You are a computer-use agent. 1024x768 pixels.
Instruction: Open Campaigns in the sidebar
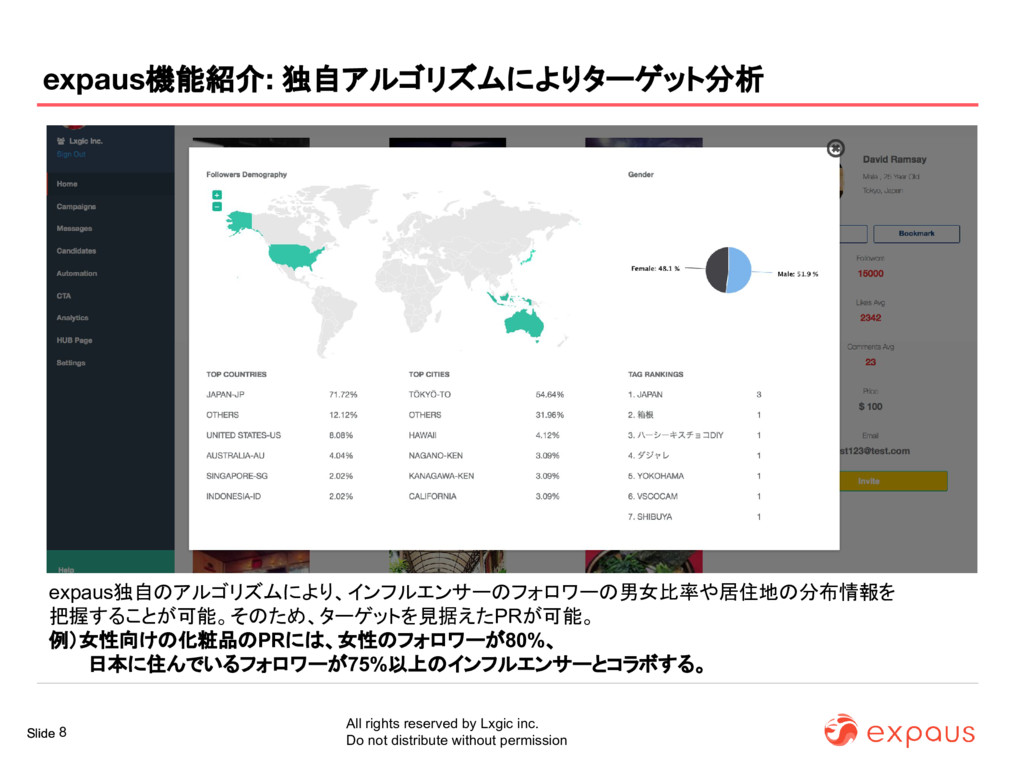110,206
